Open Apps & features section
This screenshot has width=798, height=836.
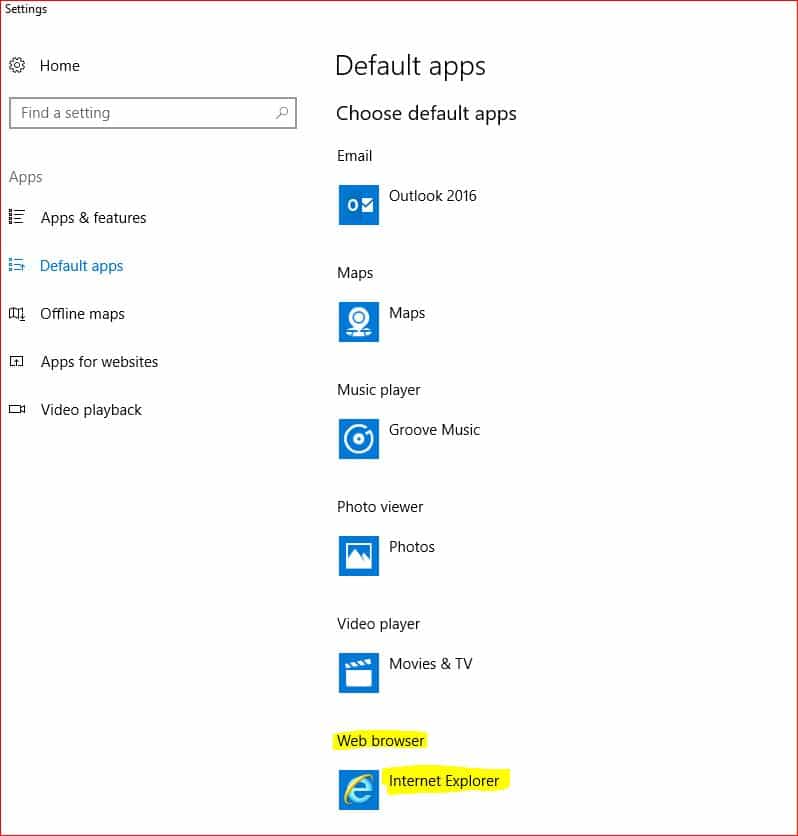coord(93,218)
